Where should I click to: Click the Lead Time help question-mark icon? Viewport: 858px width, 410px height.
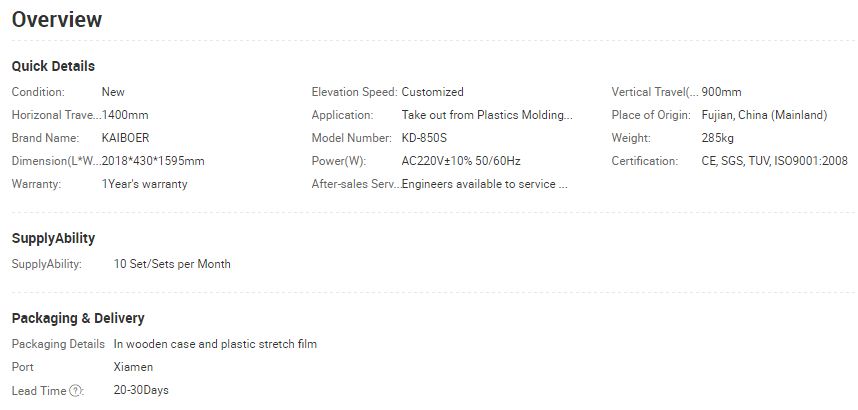76,391
